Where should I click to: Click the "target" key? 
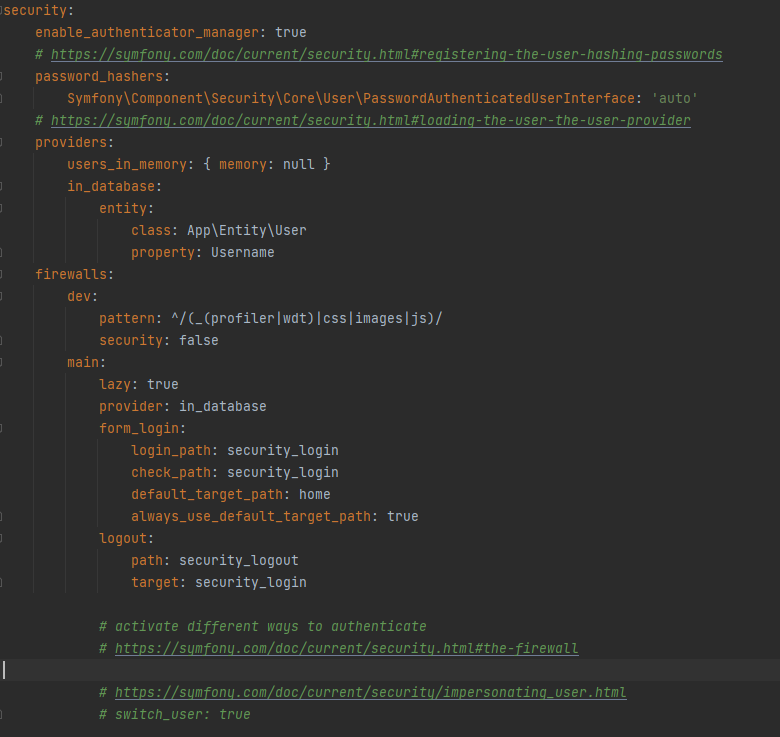coord(155,582)
